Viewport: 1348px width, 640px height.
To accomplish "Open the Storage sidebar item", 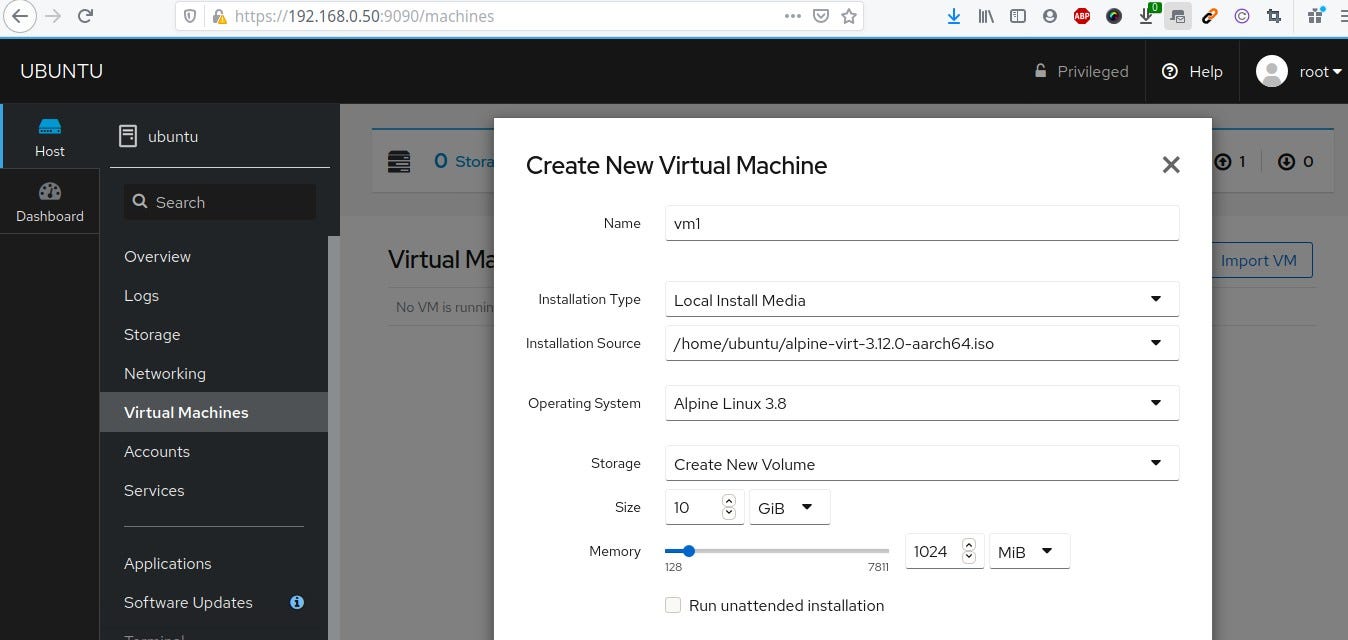I will [152, 334].
